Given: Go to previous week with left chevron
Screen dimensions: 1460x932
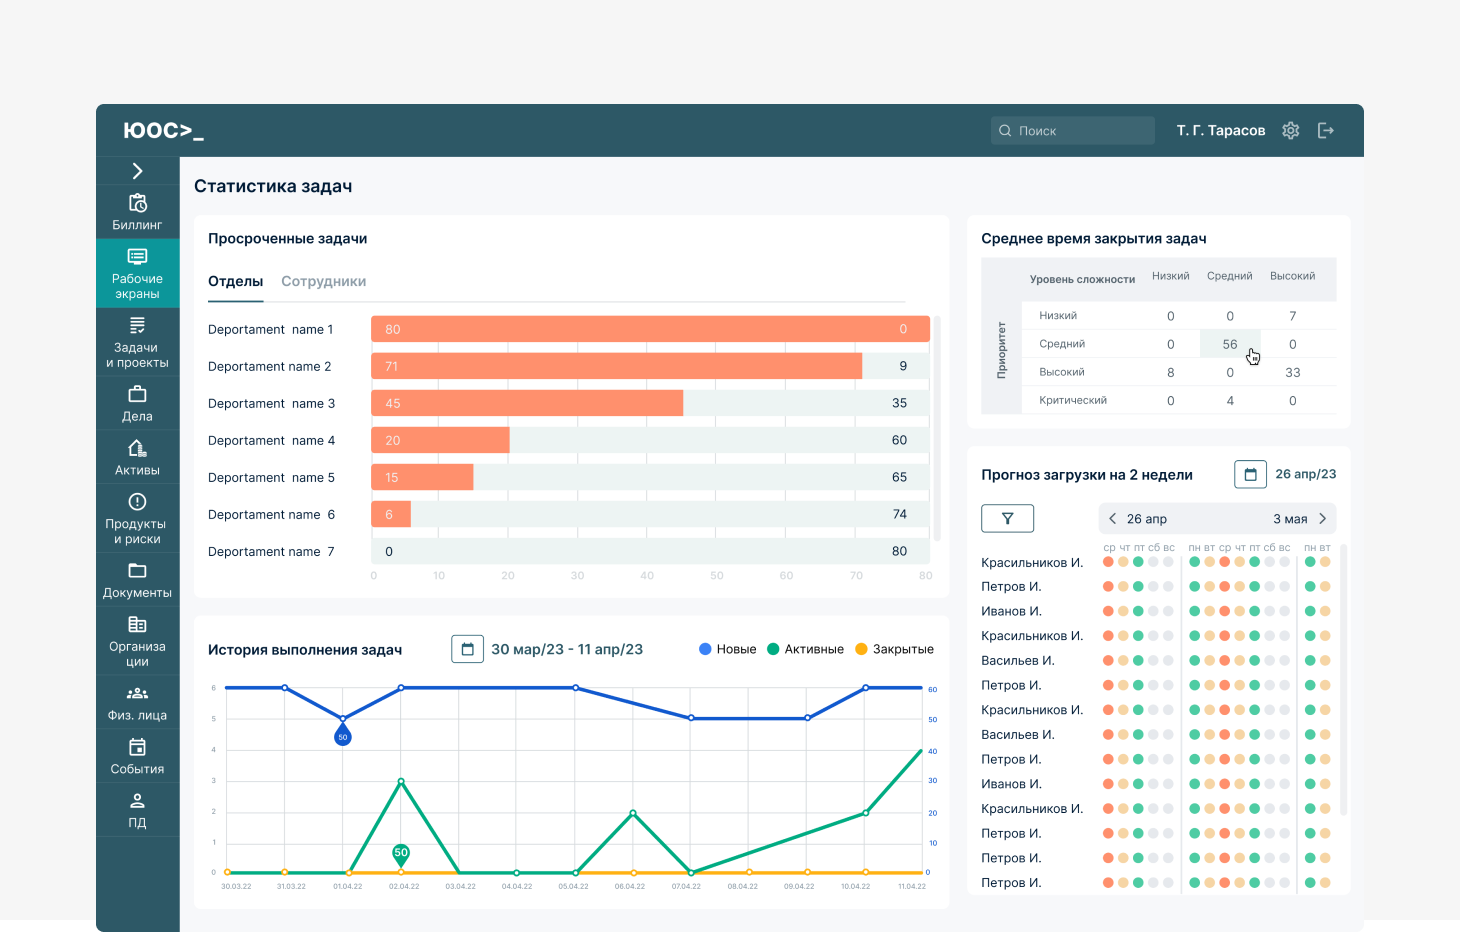Looking at the screenshot, I should (1113, 519).
